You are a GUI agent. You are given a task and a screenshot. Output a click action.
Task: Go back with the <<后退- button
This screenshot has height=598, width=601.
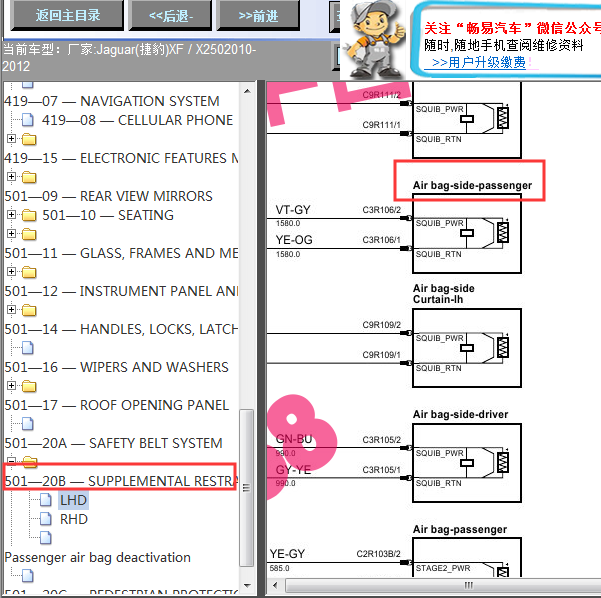[x=171, y=15]
